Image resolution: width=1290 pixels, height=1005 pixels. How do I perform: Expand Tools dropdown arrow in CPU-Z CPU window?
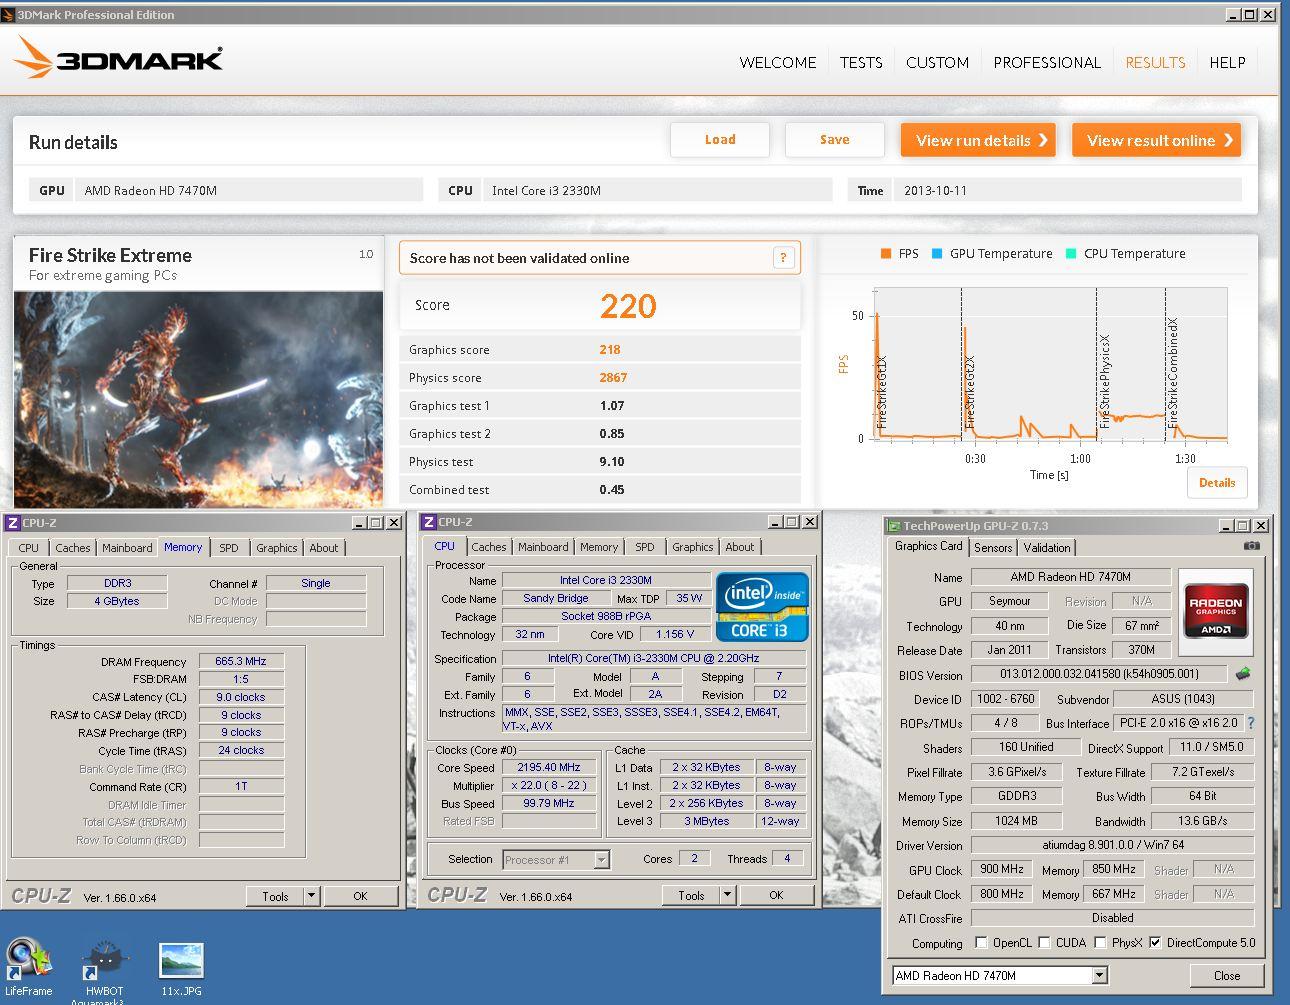[x=727, y=895]
